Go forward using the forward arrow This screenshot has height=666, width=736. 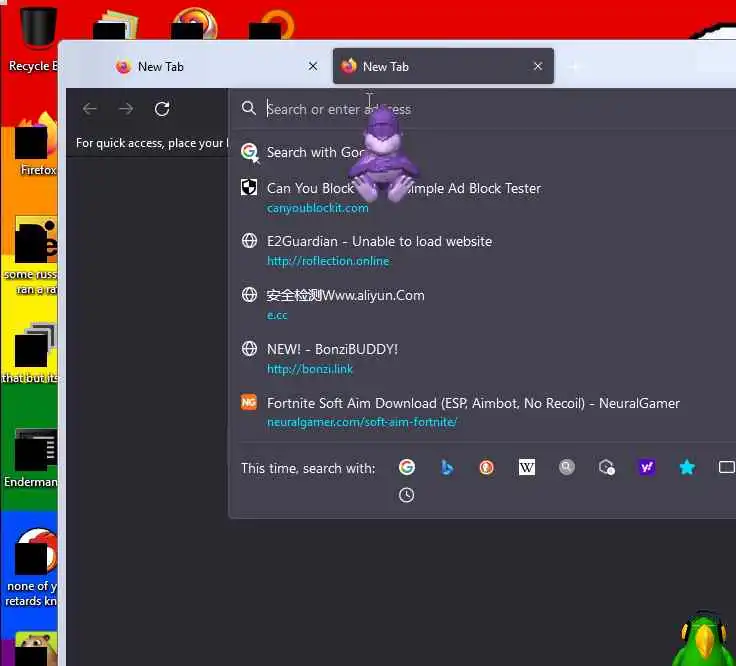coord(126,109)
